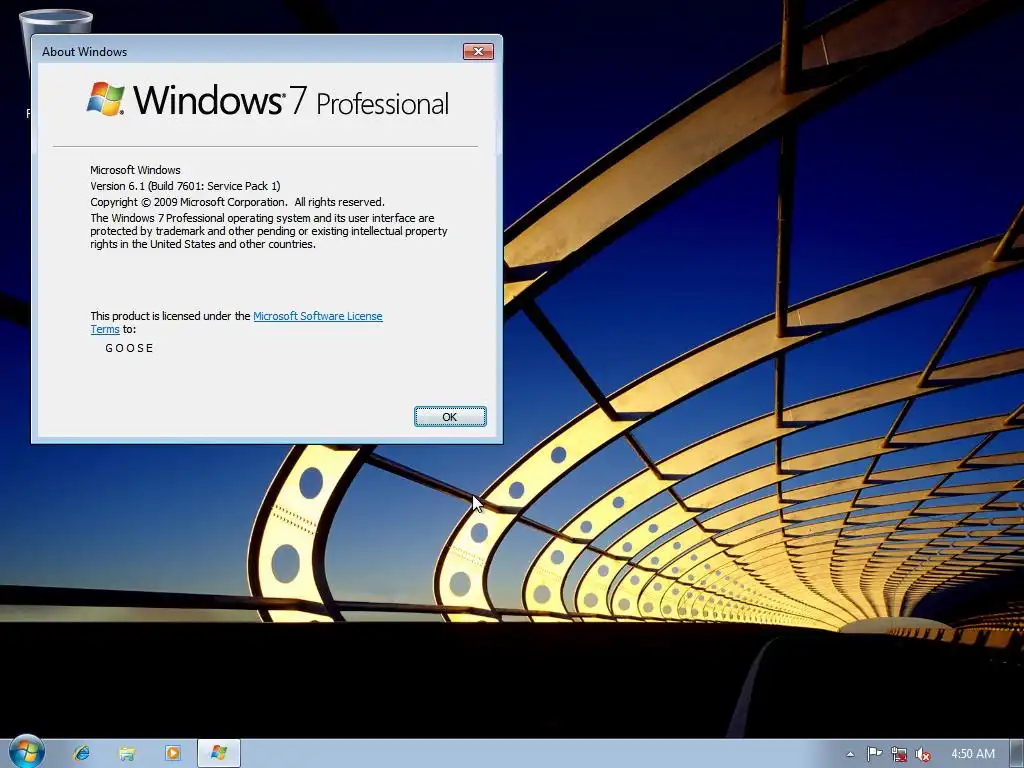Open the network status tray icon
Viewport: 1024px width, 768px height.
point(899,754)
